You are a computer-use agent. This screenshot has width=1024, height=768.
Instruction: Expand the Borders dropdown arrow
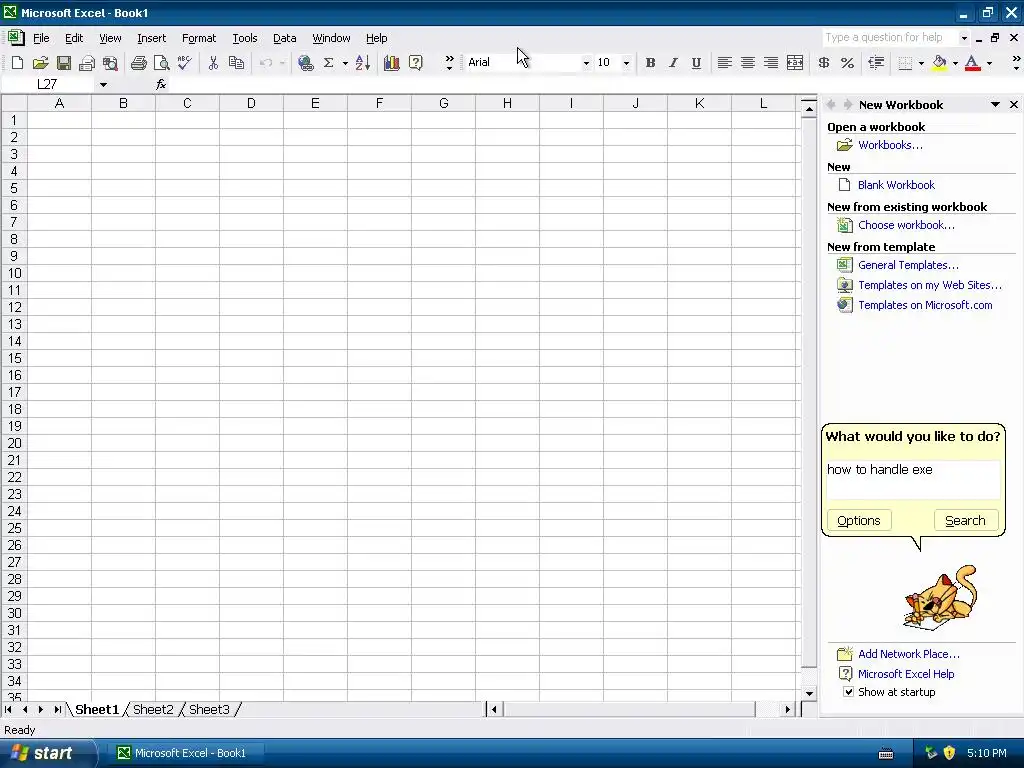(921, 63)
